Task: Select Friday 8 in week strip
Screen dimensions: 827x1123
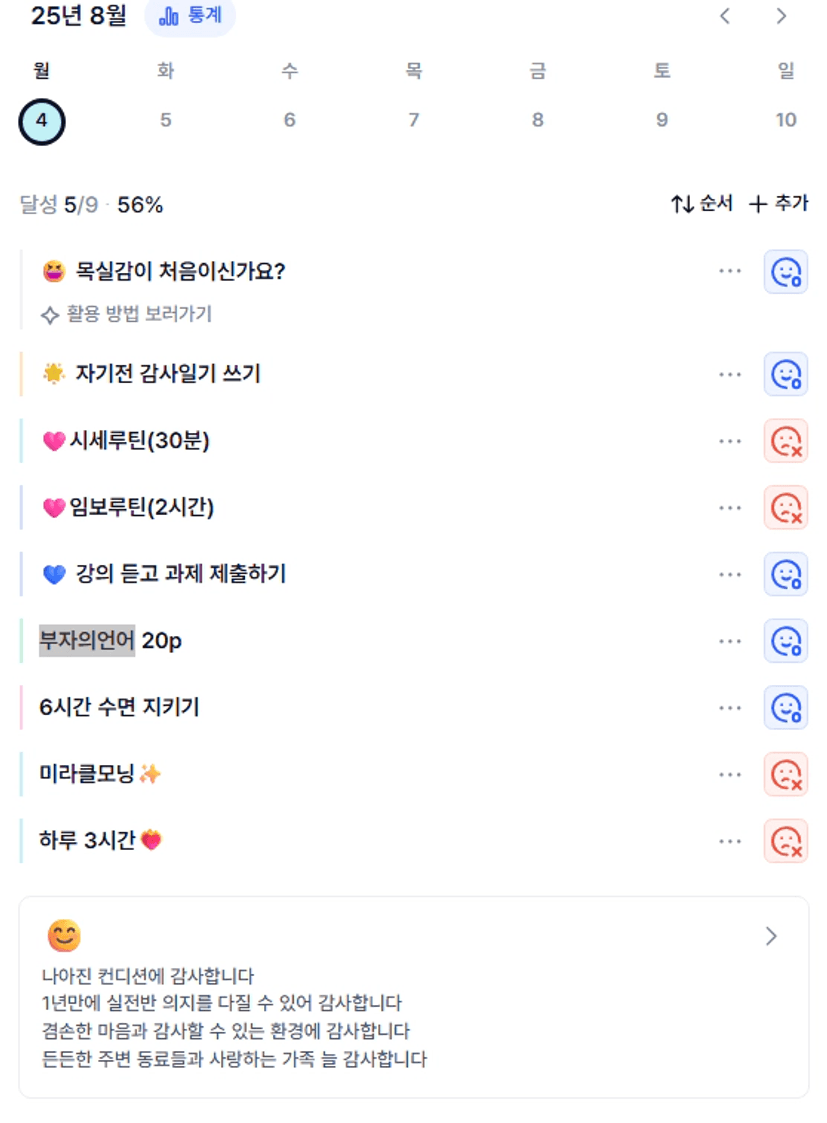Action: click(x=538, y=120)
